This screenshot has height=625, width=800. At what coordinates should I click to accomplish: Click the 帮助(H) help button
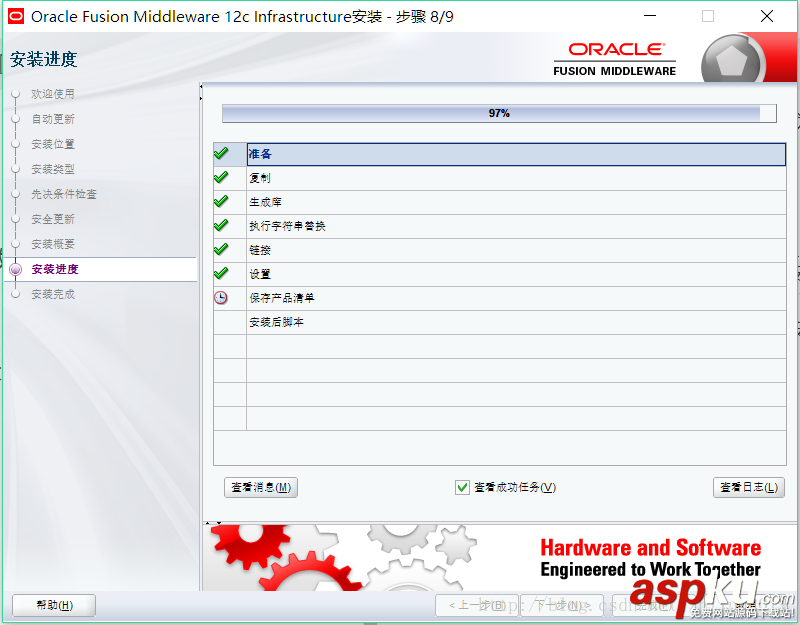(54, 605)
